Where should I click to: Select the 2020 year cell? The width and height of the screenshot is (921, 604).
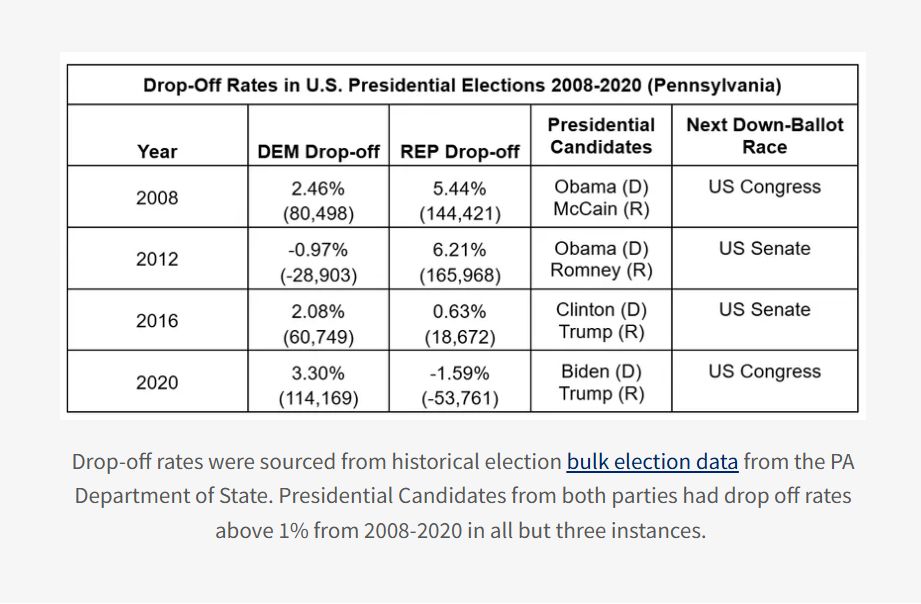pos(157,382)
